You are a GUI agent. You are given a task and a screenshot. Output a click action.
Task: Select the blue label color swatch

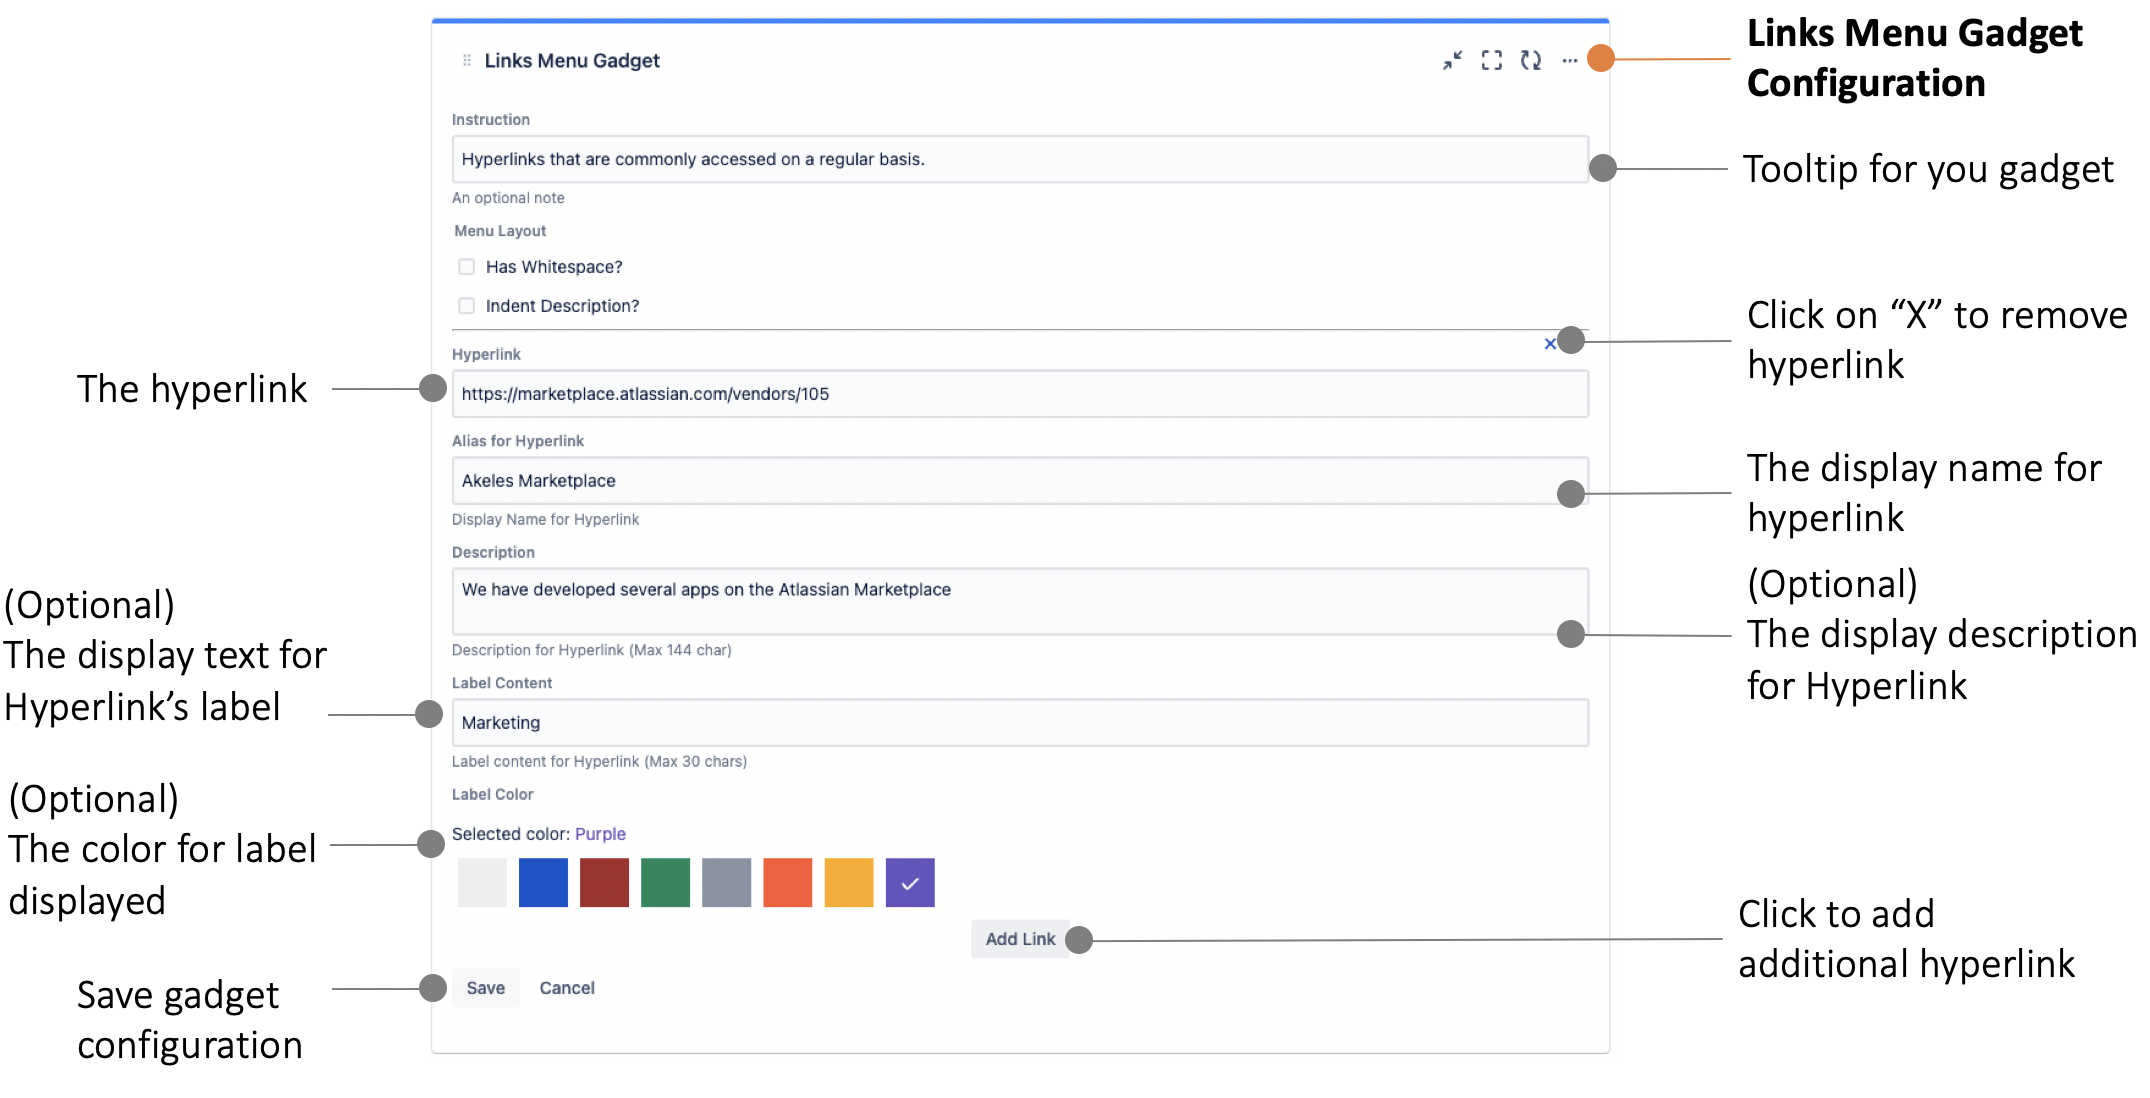pos(542,881)
